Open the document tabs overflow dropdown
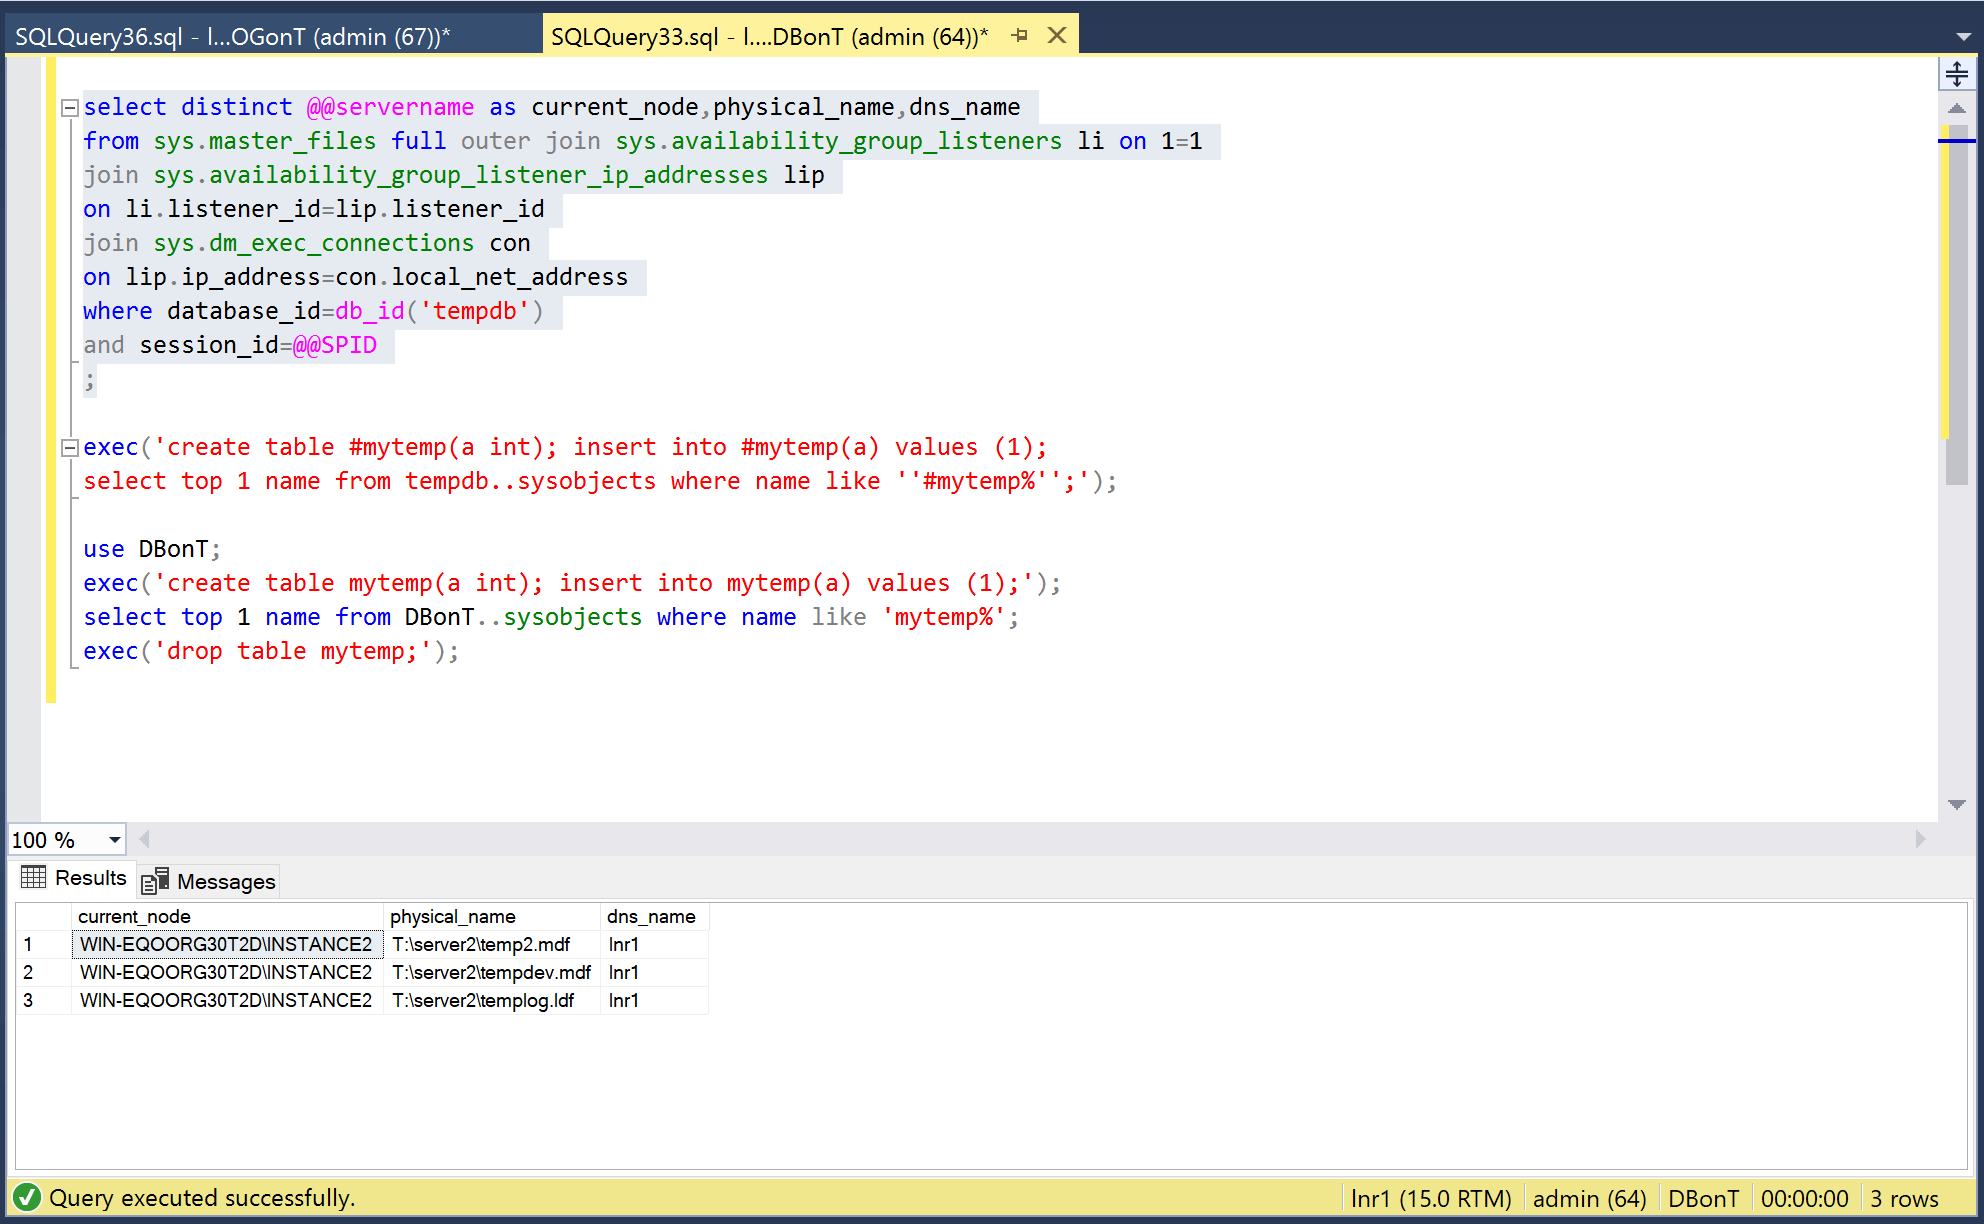Screen dimensions: 1984x1224 (1963, 36)
